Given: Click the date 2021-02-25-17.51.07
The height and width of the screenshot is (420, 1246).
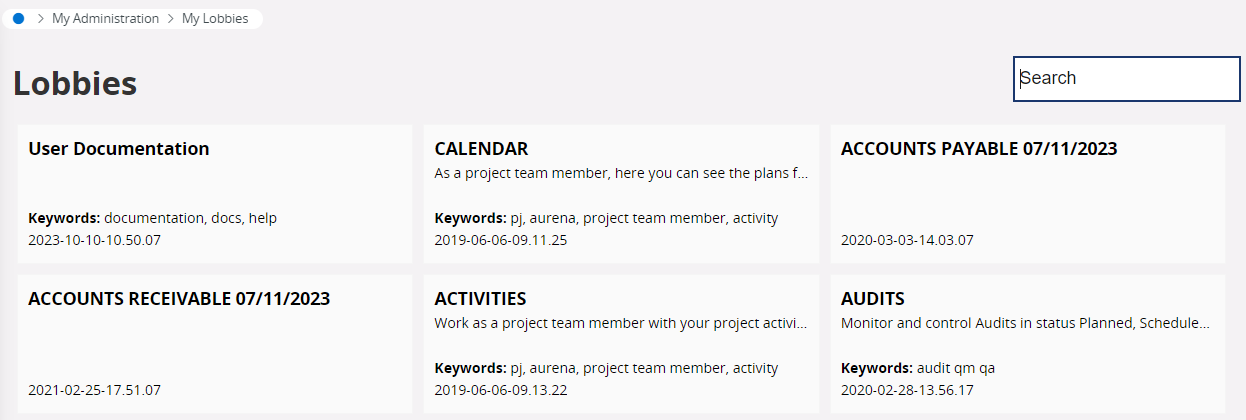Looking at the screenshot, I should 94,390.
